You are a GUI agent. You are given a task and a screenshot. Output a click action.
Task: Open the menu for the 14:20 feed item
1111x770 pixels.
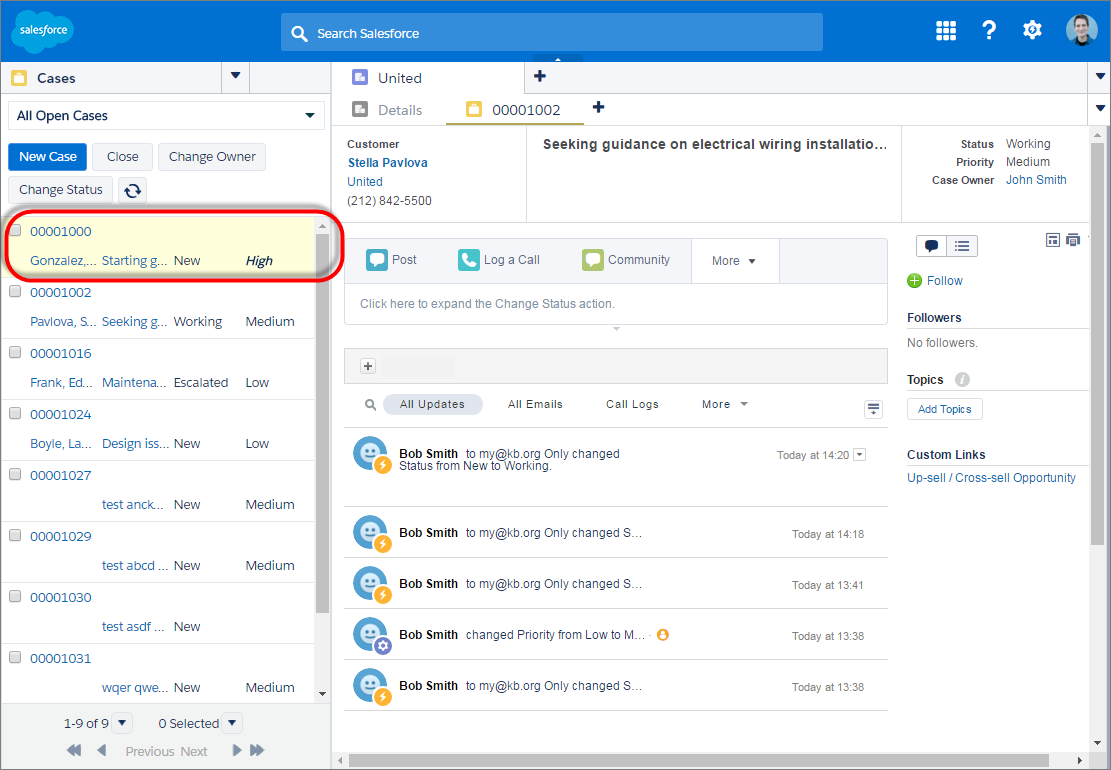click(x=859, y=455)
